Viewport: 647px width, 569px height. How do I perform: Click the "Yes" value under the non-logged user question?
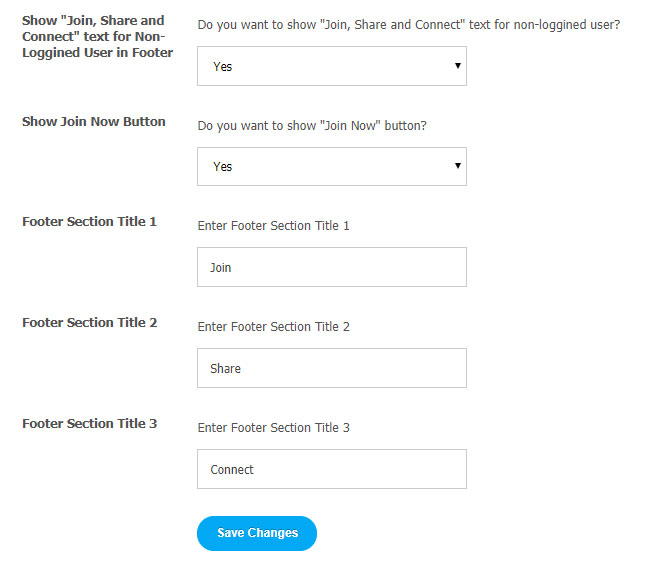tap(223, 67)
